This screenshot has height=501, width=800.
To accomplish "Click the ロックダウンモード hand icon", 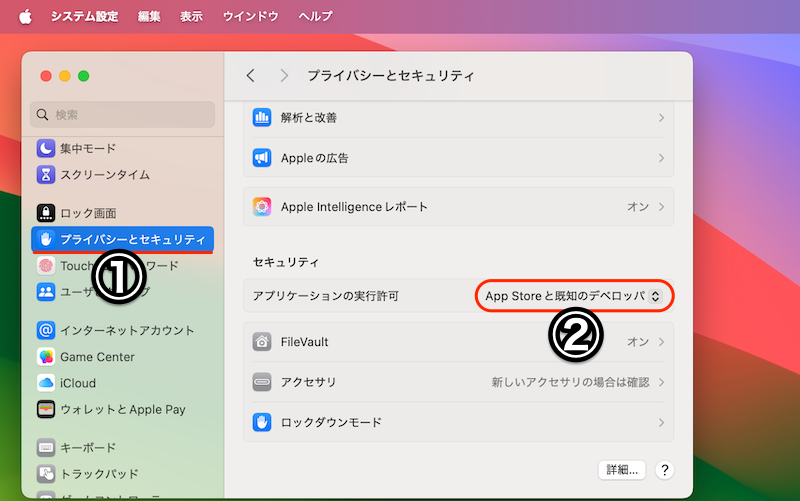I will click(262, 422).
